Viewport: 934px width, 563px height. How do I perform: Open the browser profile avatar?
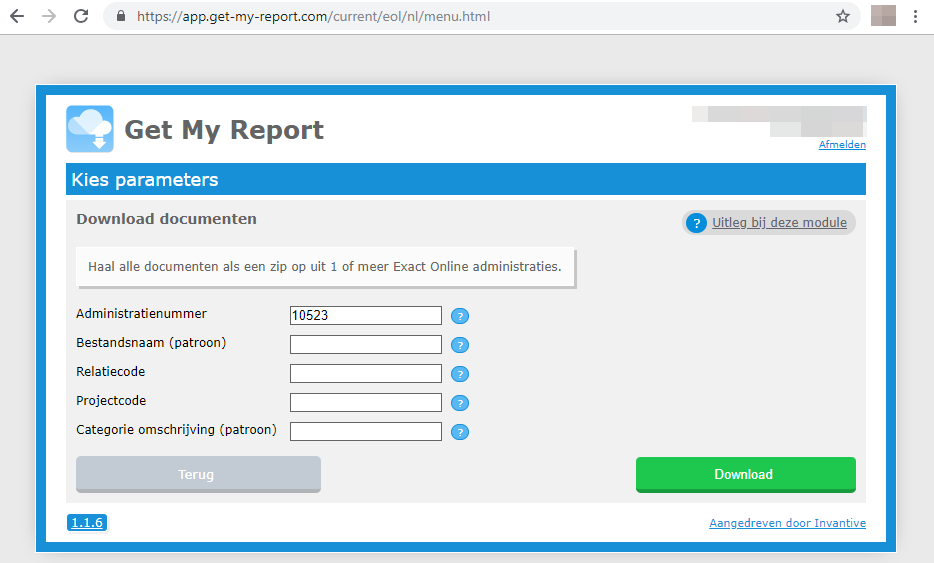pyautogui.click(x=883, y=16)
